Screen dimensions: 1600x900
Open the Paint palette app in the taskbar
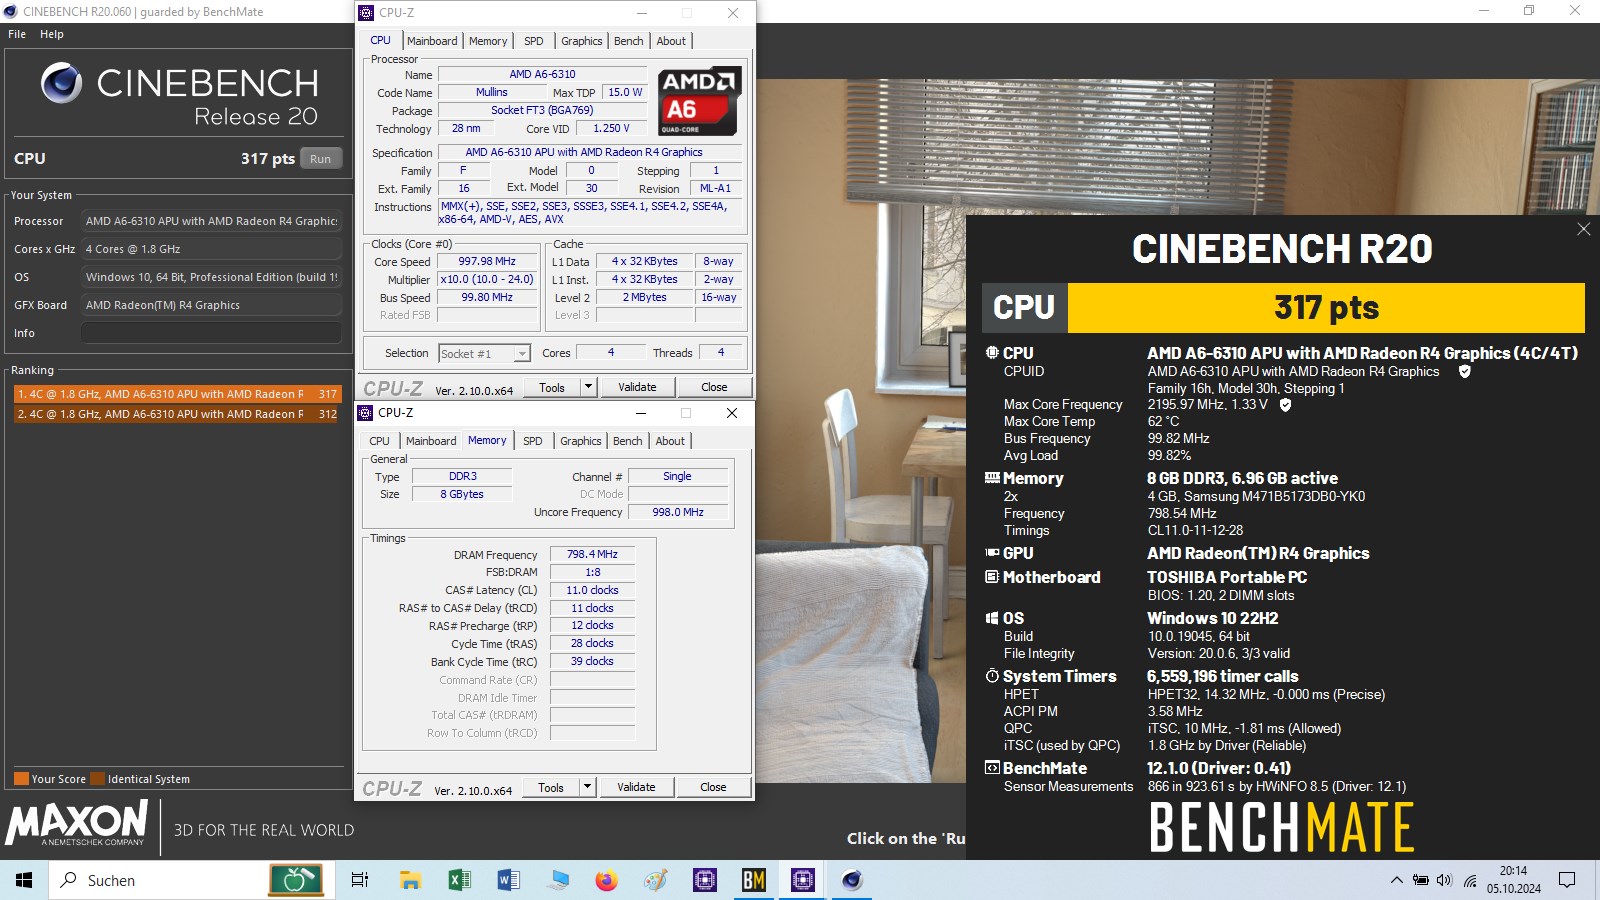click(x=655, y=880)
